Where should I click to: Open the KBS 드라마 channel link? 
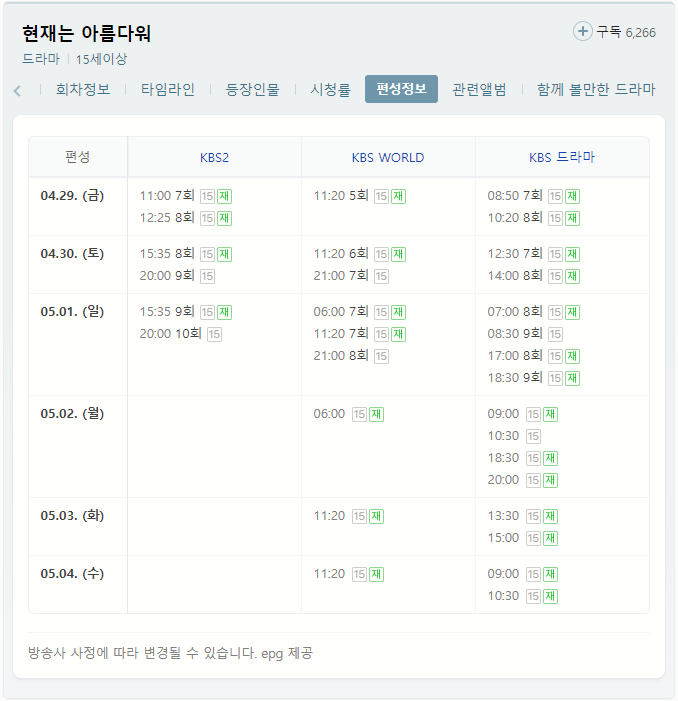[562, 157]
